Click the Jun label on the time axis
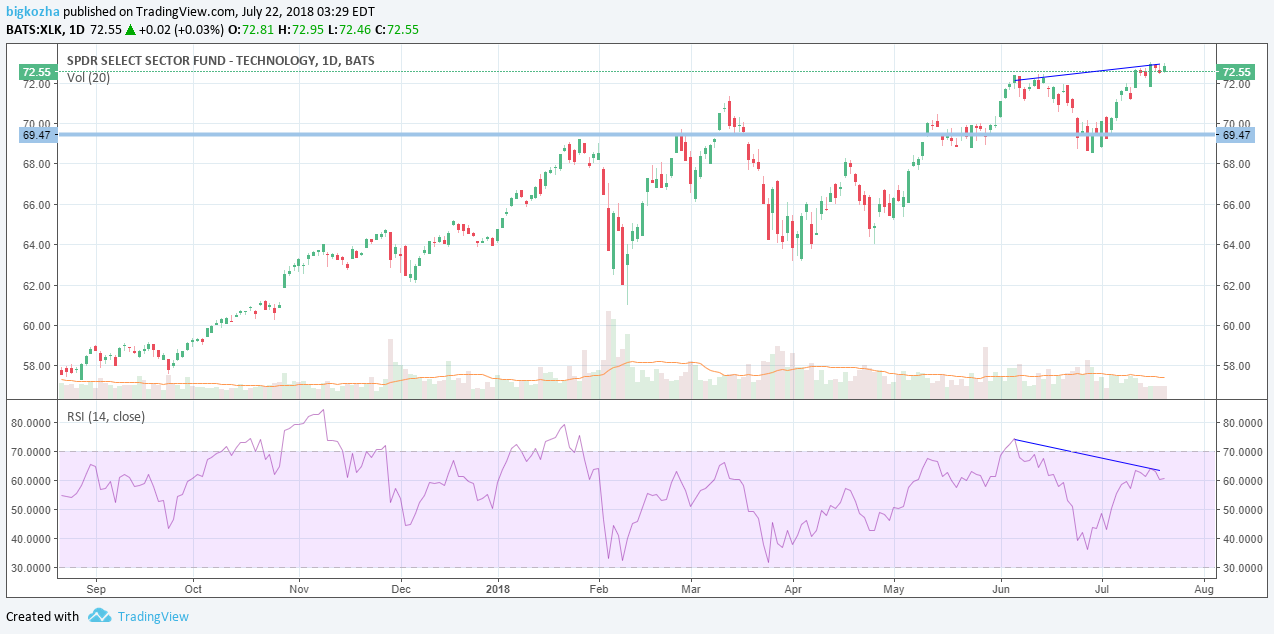The height and width of the screenshot is (634, 1274). 1001,590
